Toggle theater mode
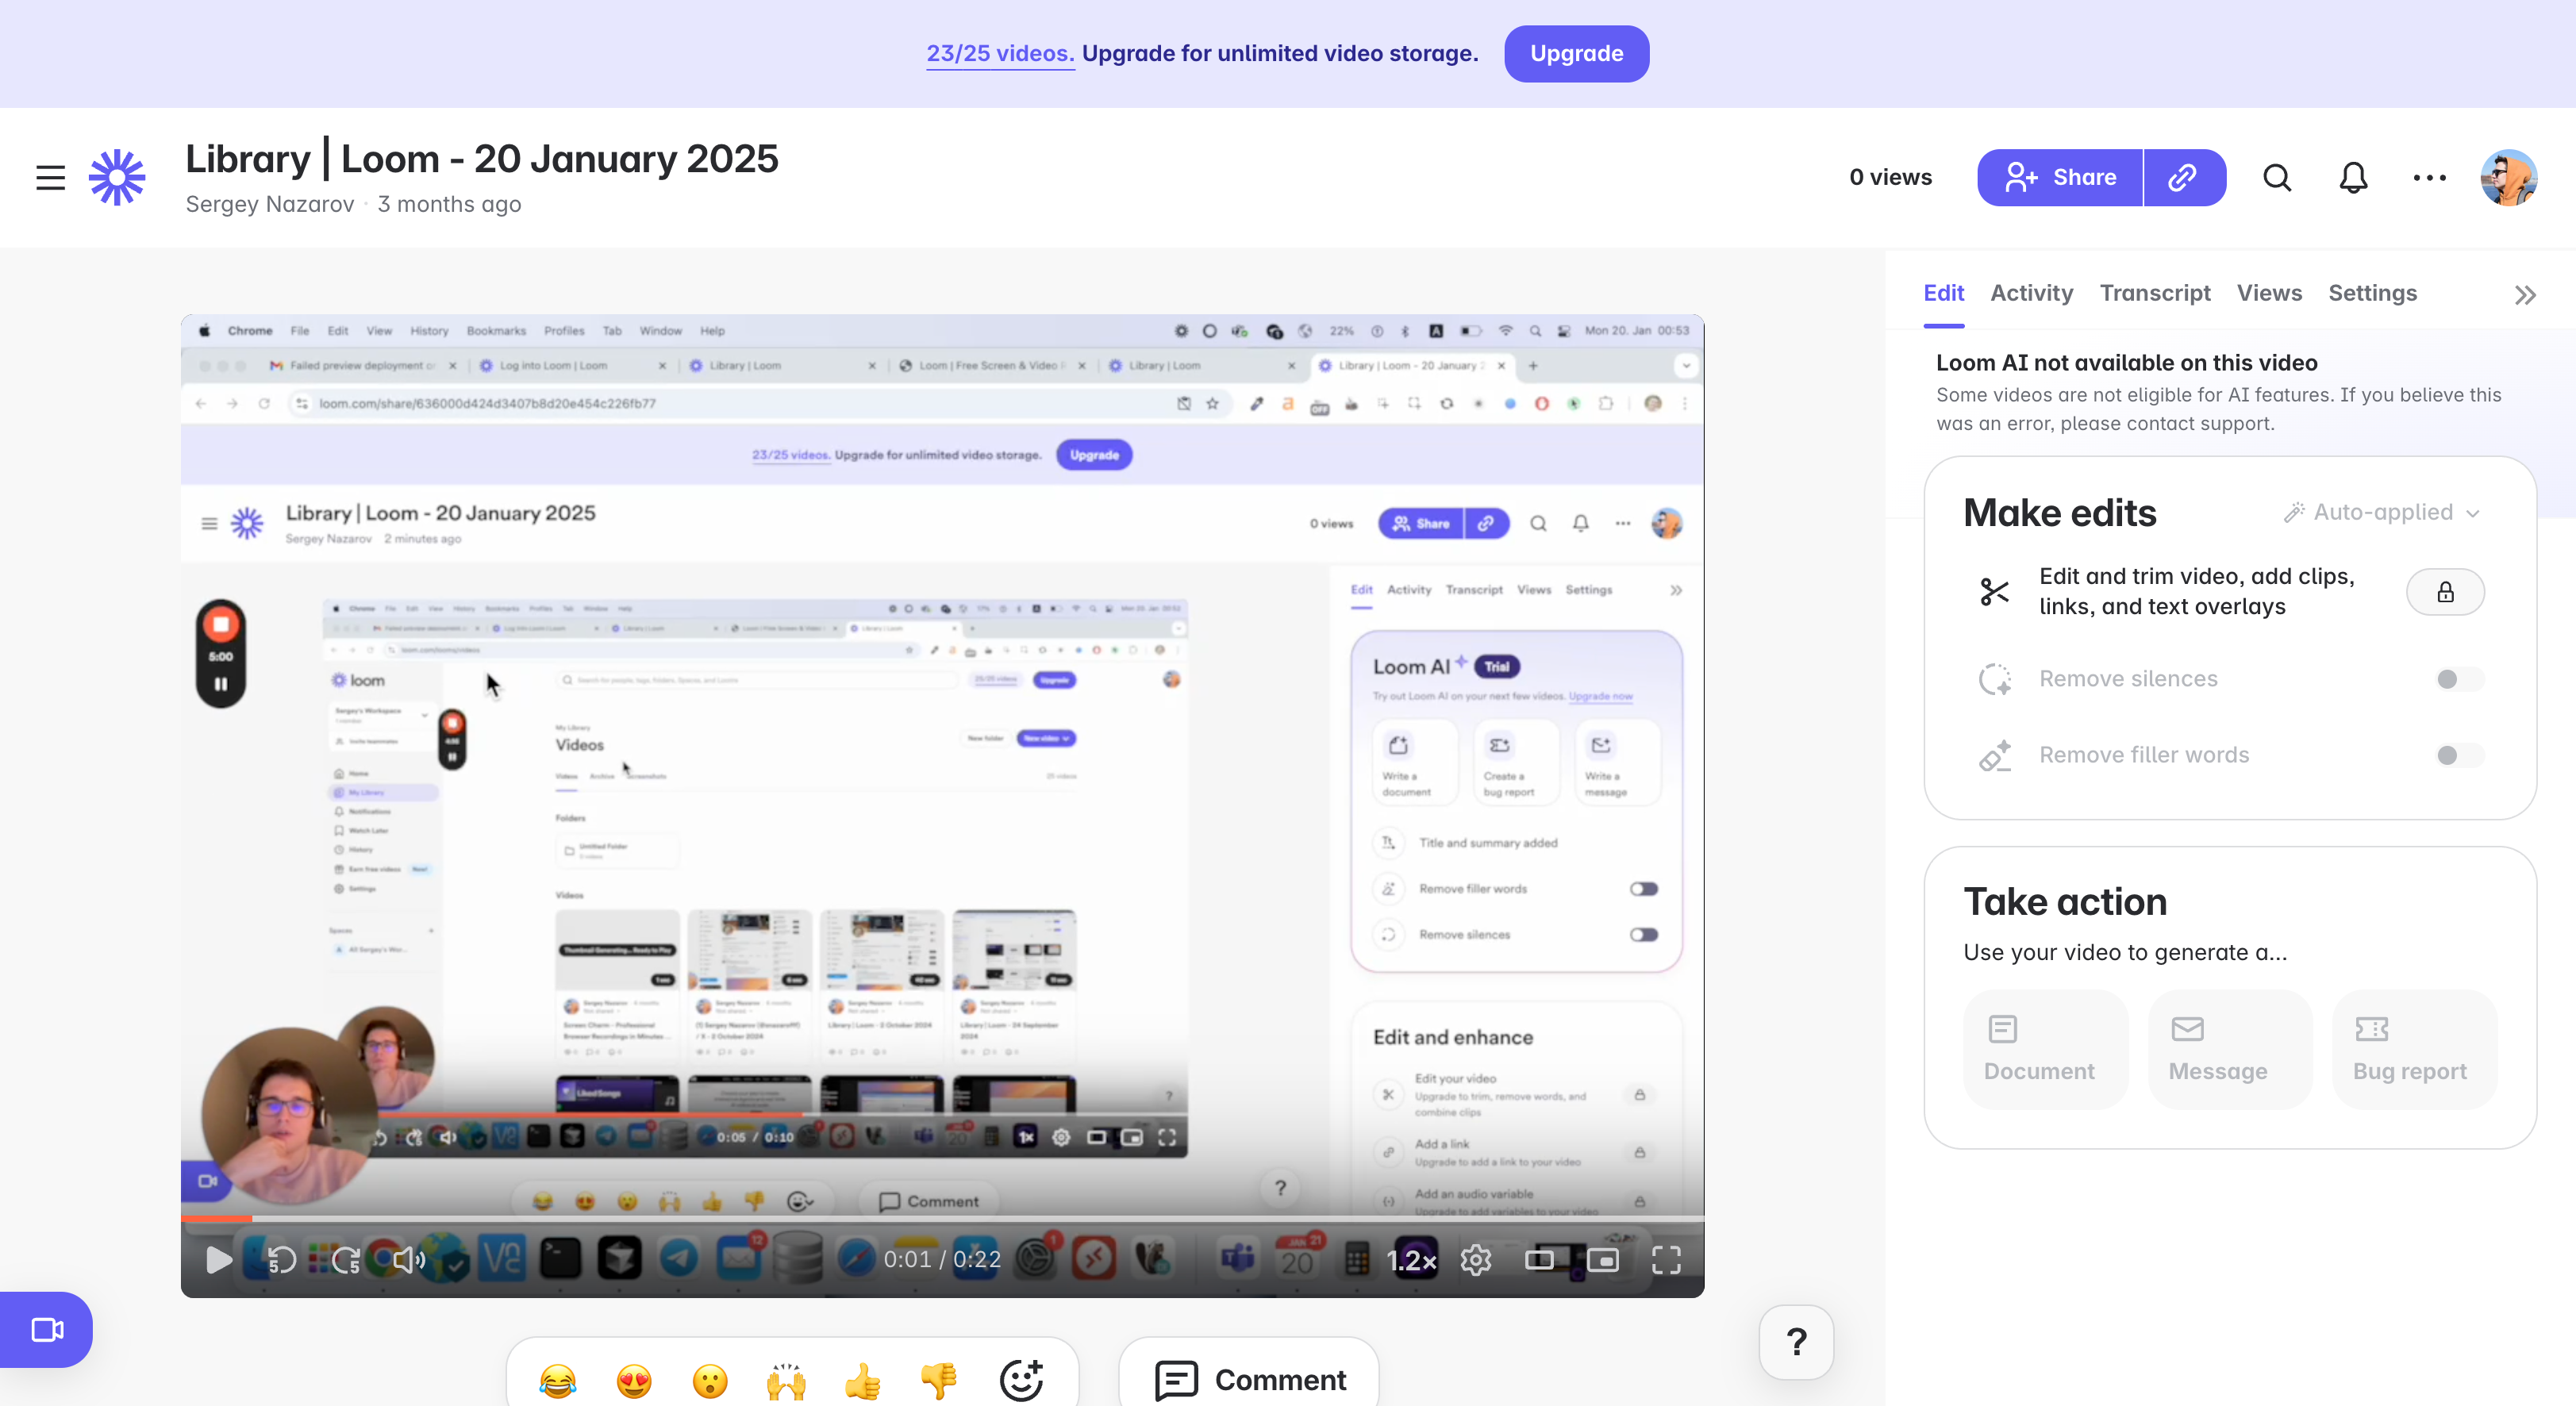This screenshot has width=2576, height=1406. point(1539,1260)
